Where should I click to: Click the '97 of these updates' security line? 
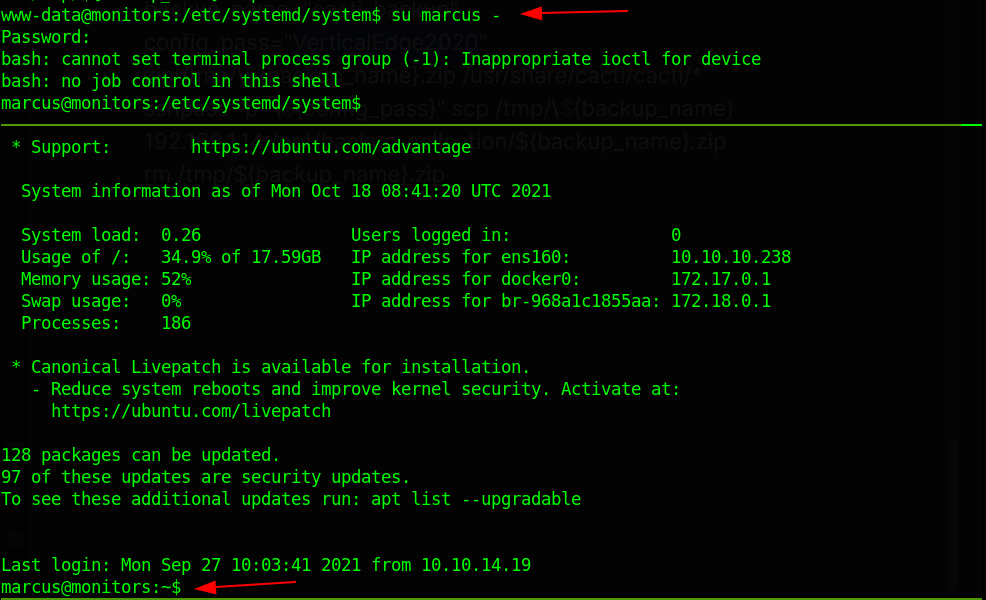pos(206,477)
